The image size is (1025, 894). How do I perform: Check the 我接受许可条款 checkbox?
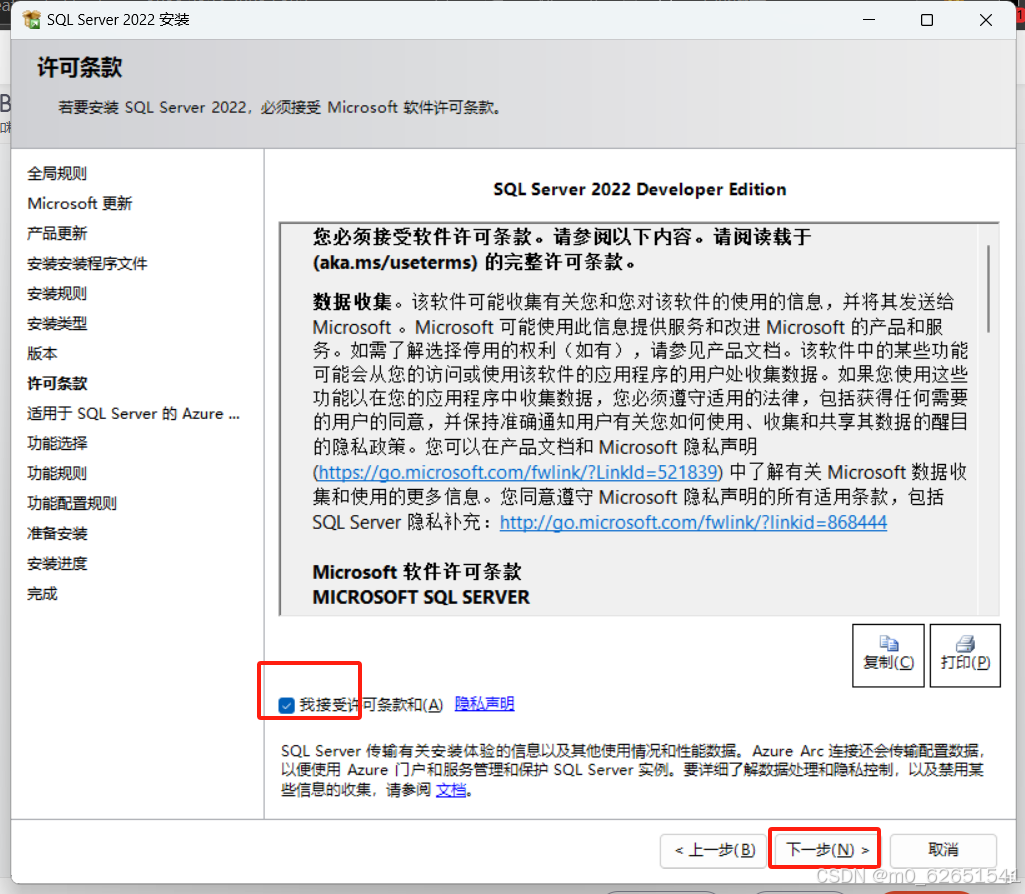pos(286,705)
